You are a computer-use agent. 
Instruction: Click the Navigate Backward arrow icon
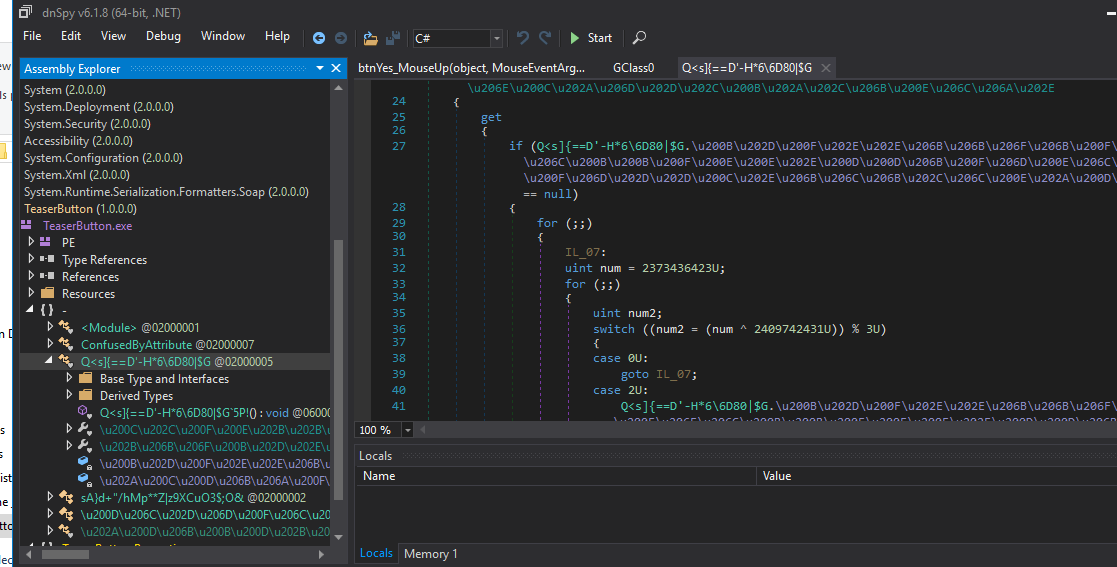click(319, 38)
